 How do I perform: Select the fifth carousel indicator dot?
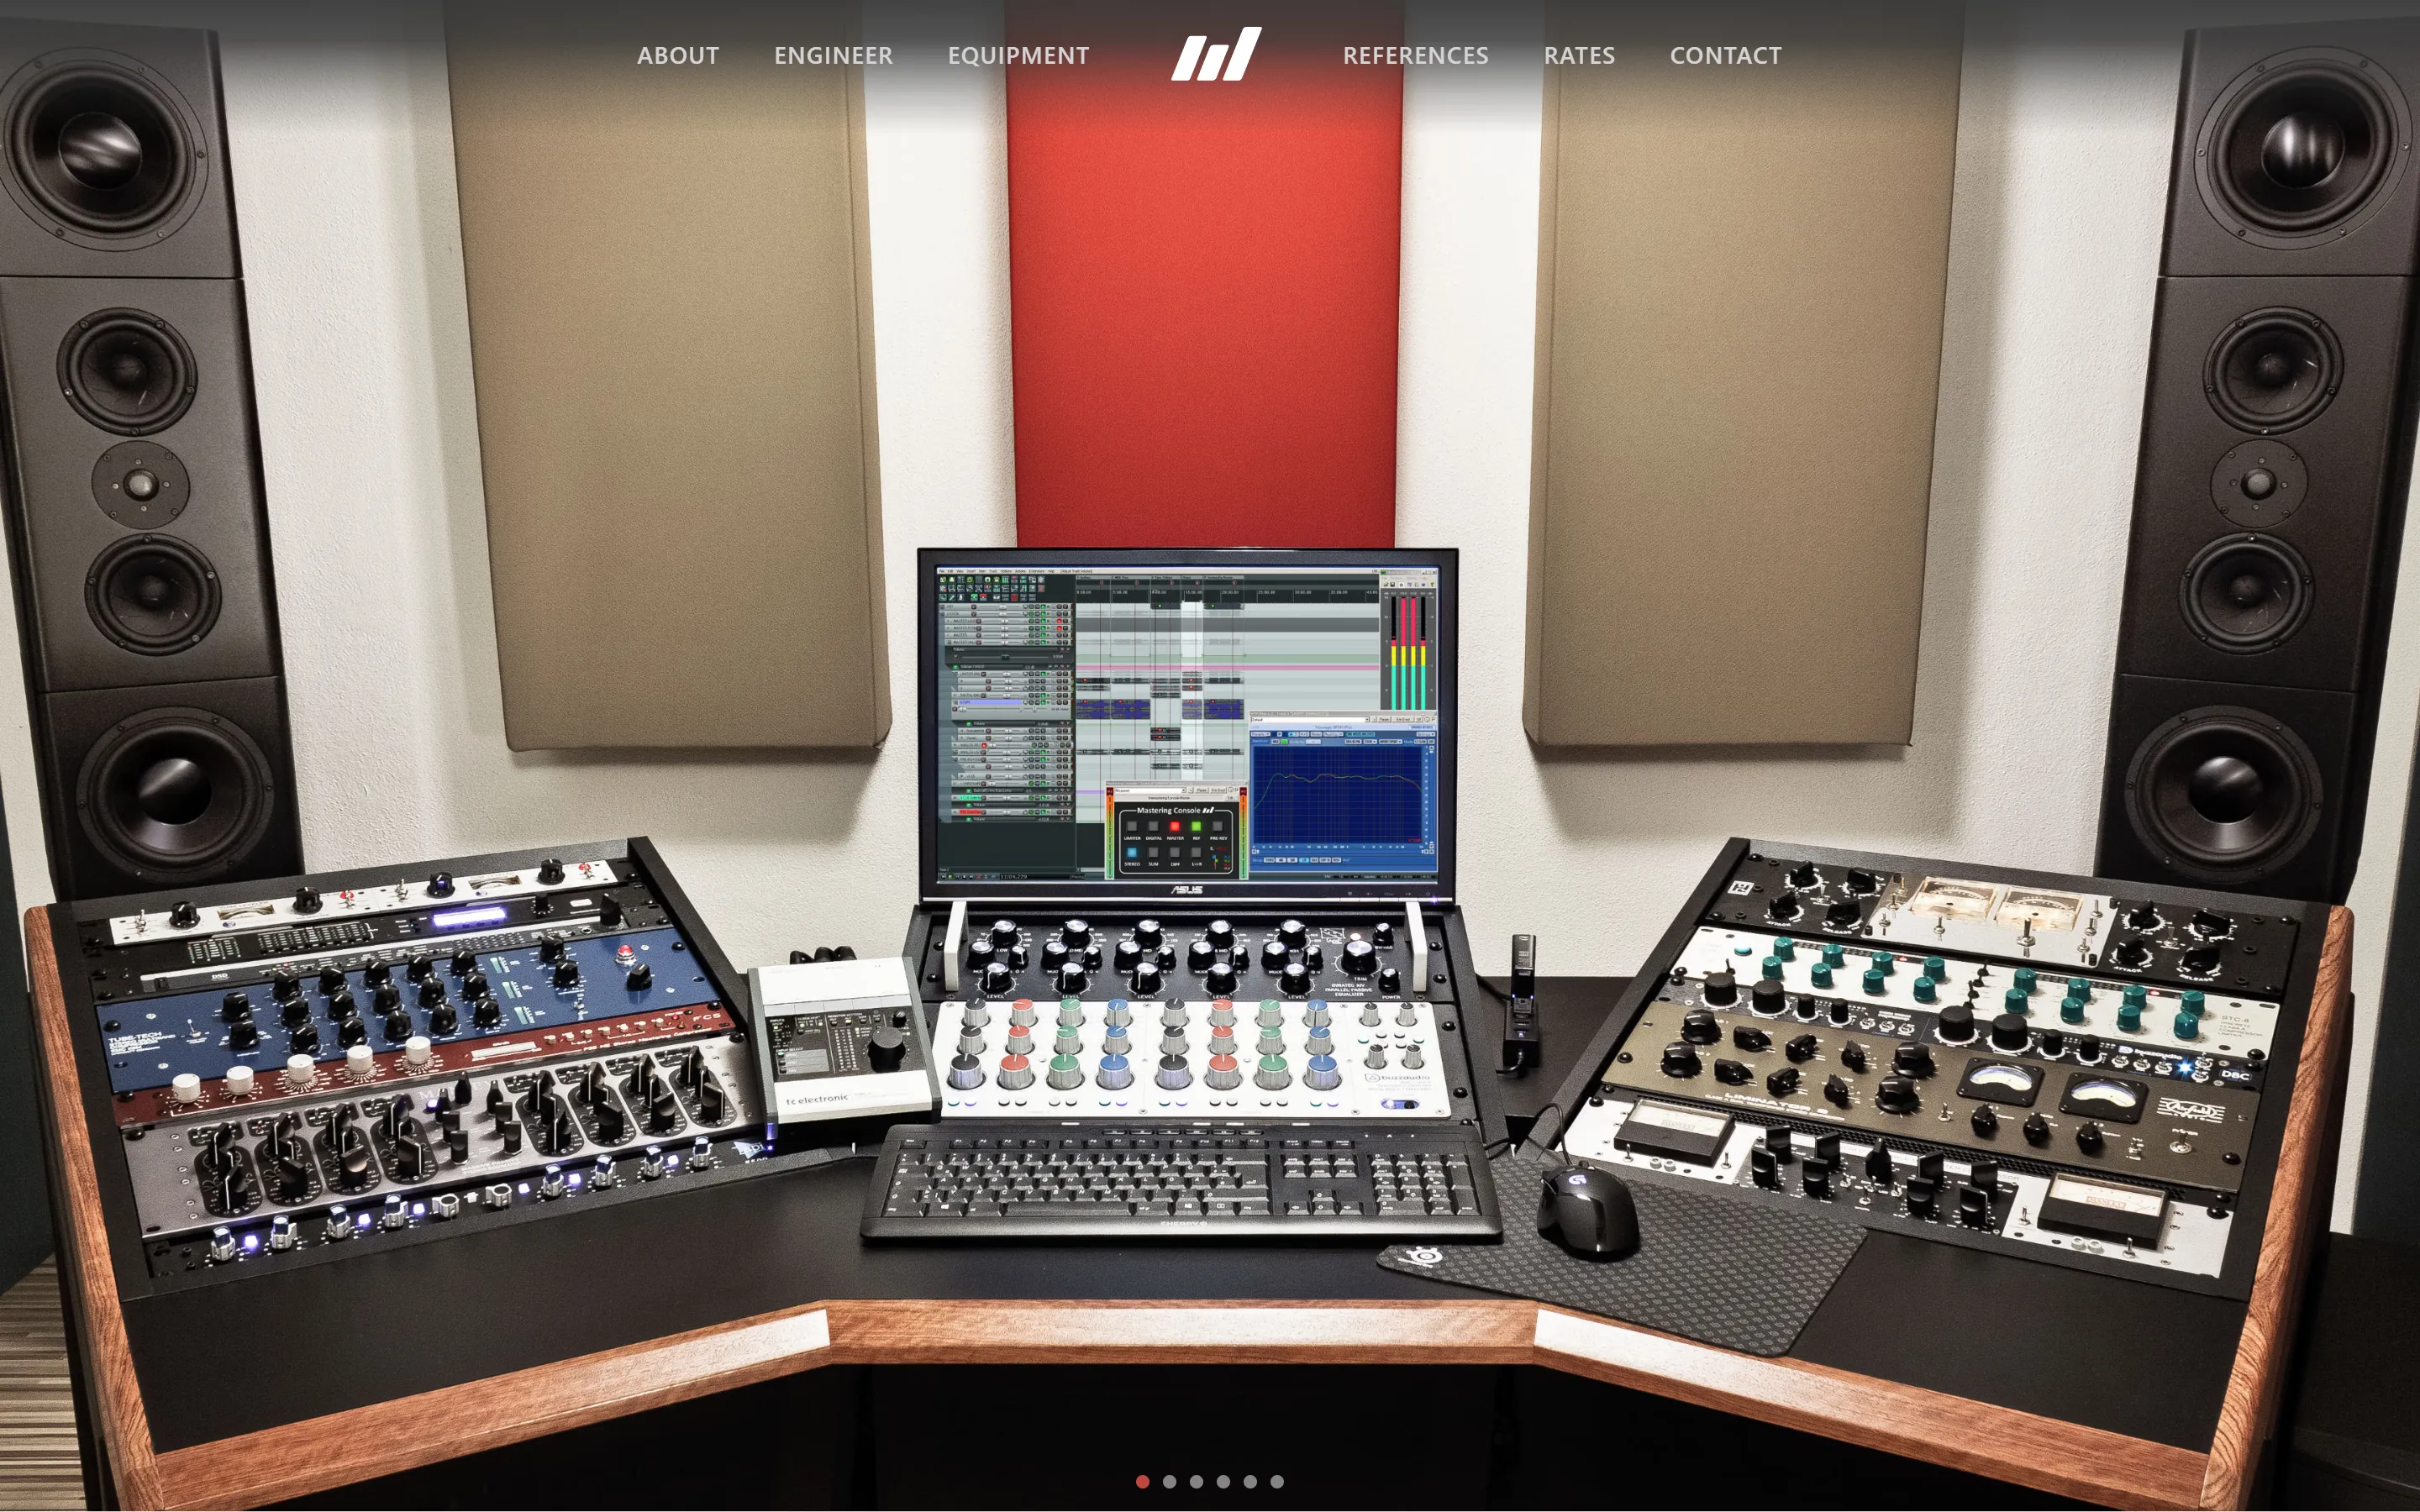tap(1250, 1482)
